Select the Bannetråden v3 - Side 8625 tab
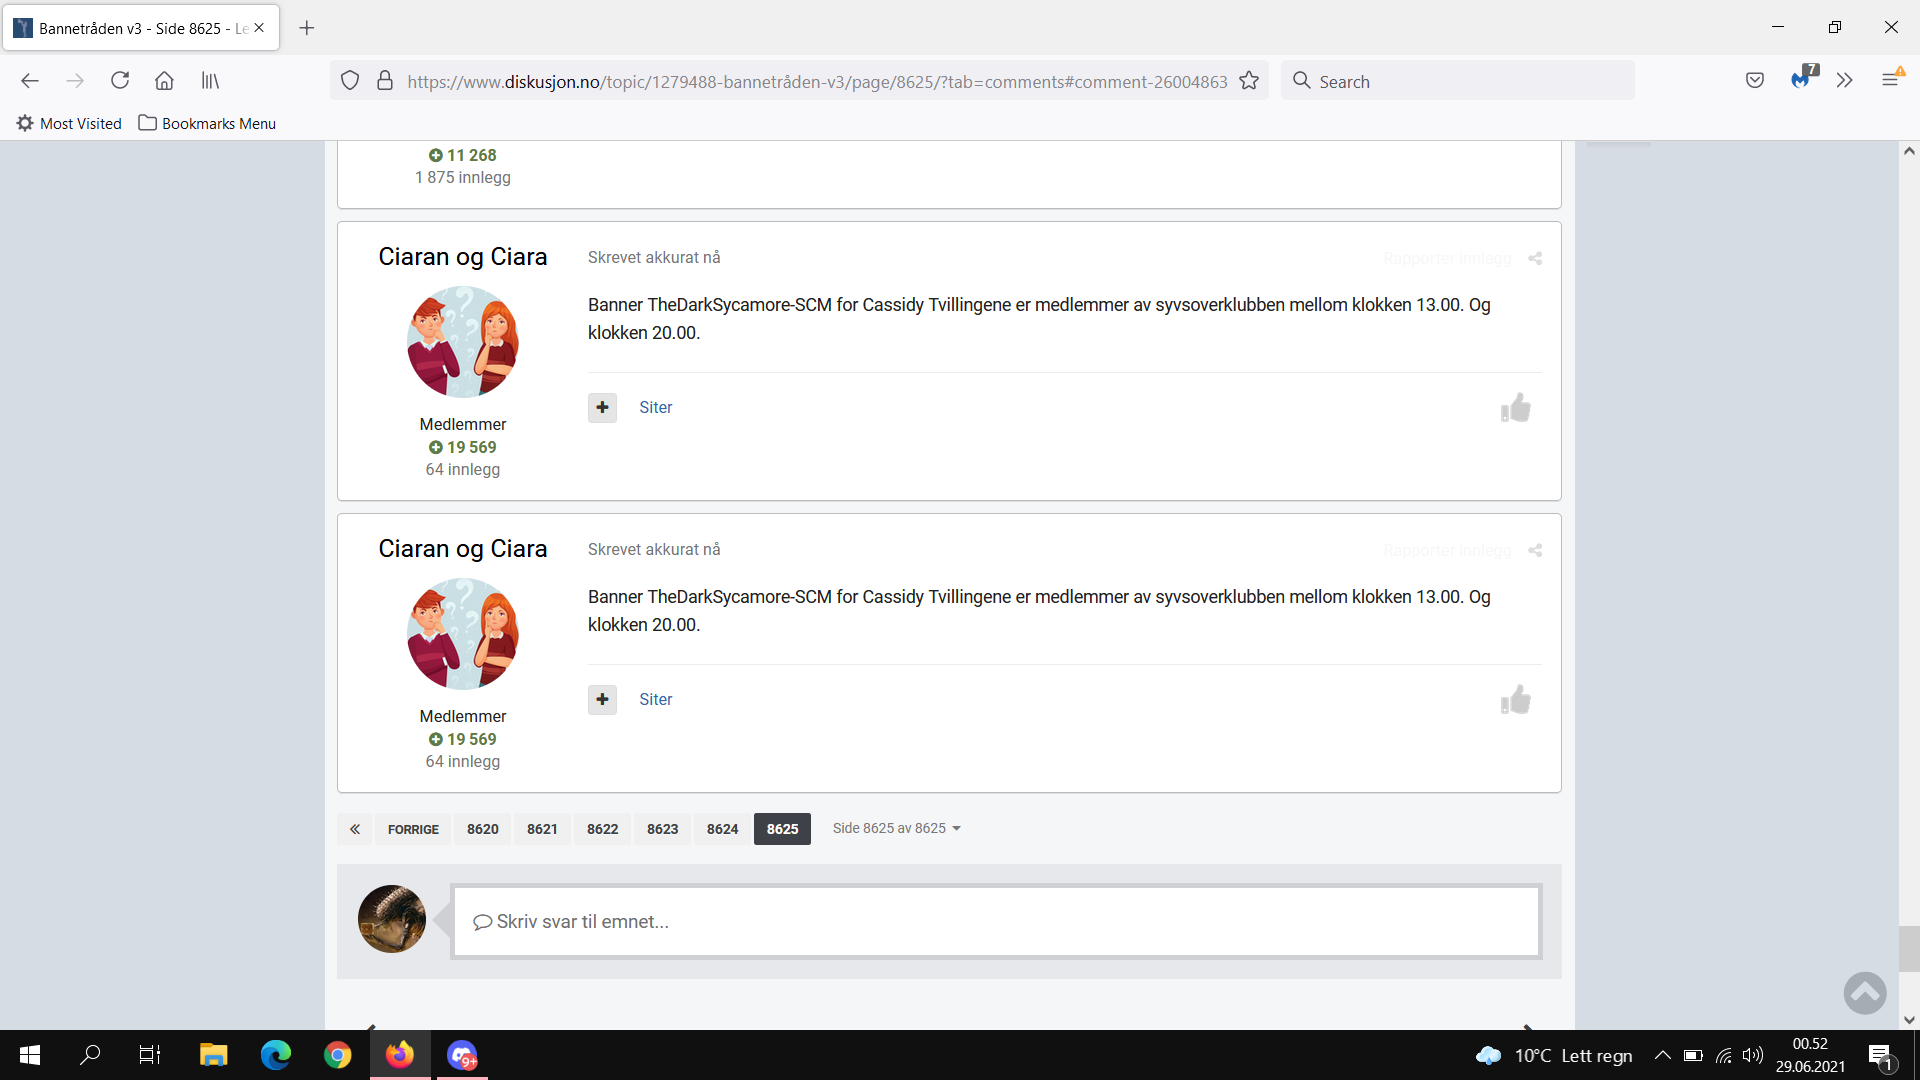Viewport: 1920px width, 1080px height. tap(140, 28)
